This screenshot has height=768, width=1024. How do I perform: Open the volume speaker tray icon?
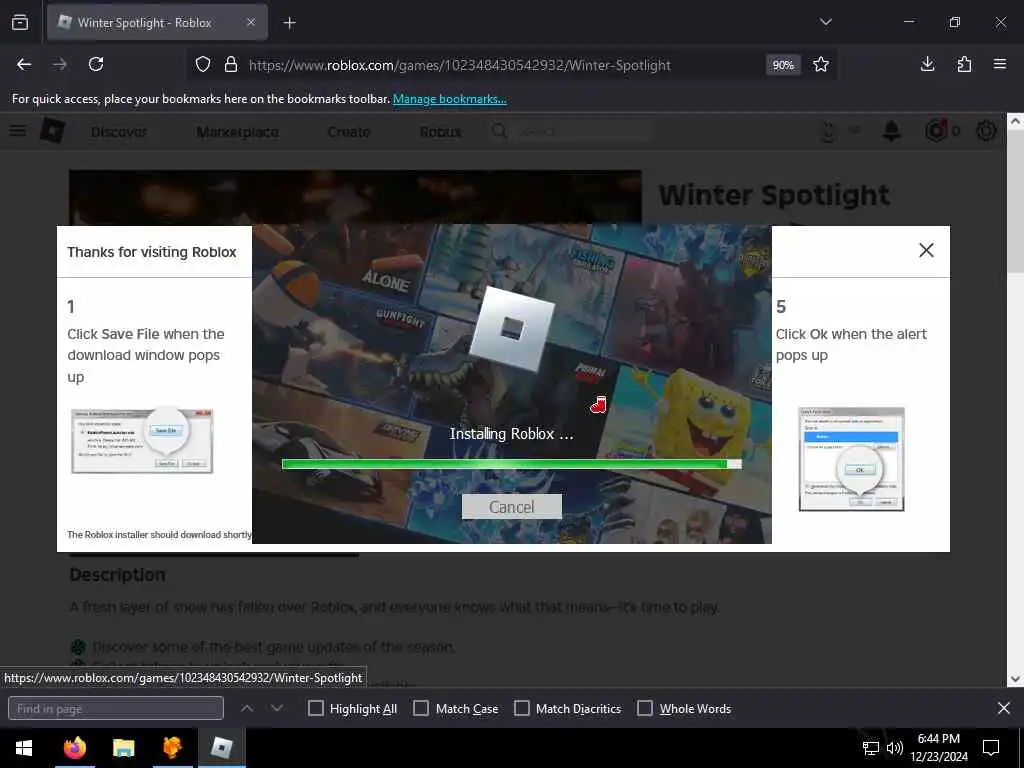(x=895, y=748)
